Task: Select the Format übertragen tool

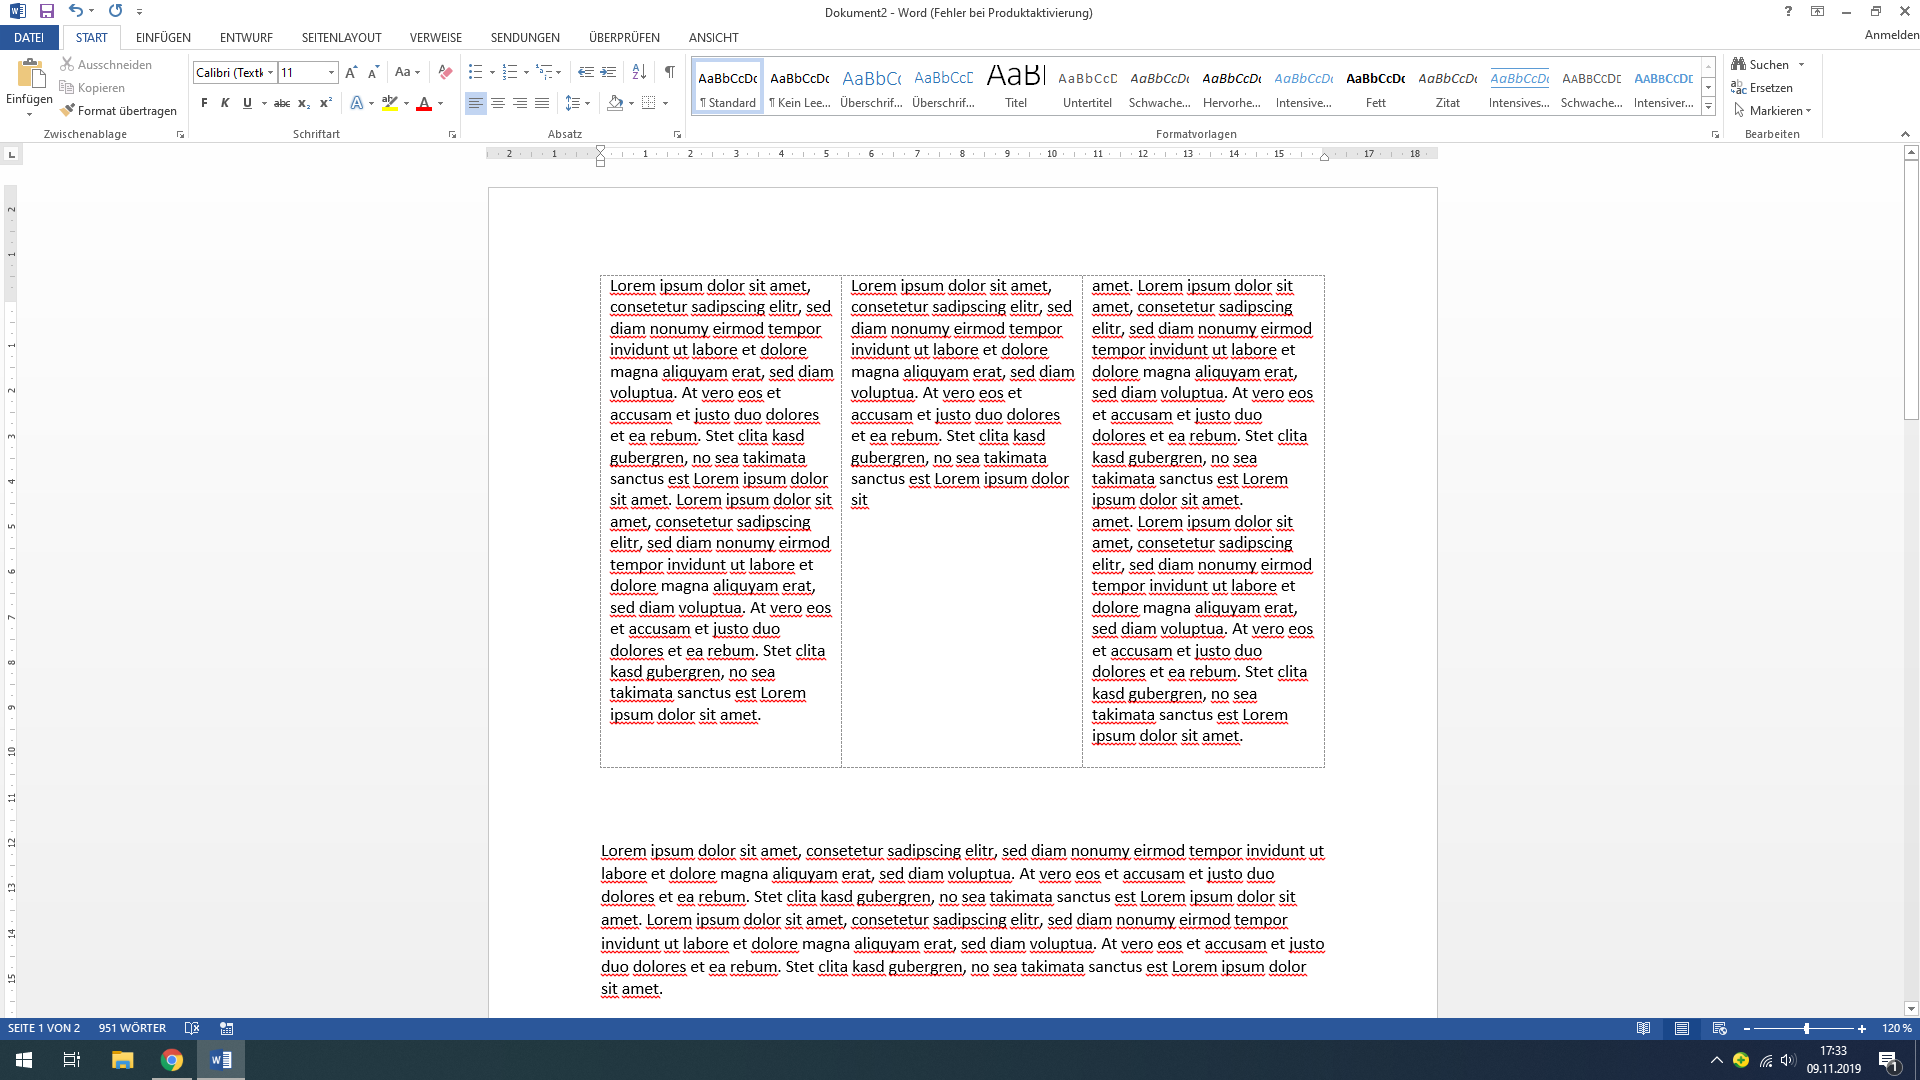Action: (119, 110)
